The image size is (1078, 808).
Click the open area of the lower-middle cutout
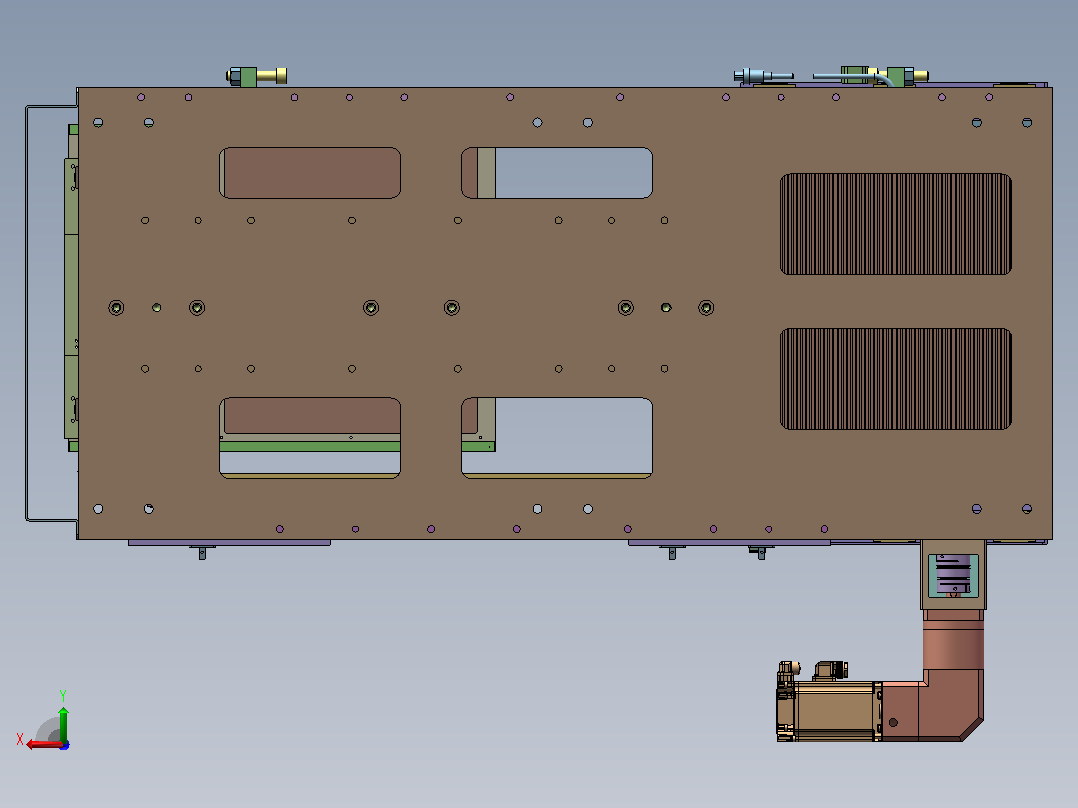[573, 435]
